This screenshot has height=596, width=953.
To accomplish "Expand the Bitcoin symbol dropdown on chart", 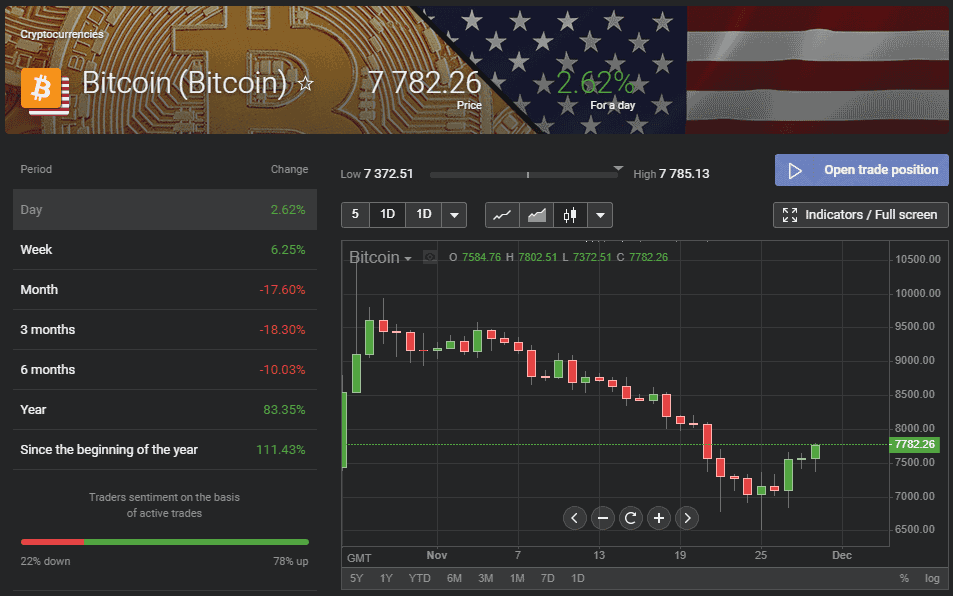I will click(x=408, y=259).
